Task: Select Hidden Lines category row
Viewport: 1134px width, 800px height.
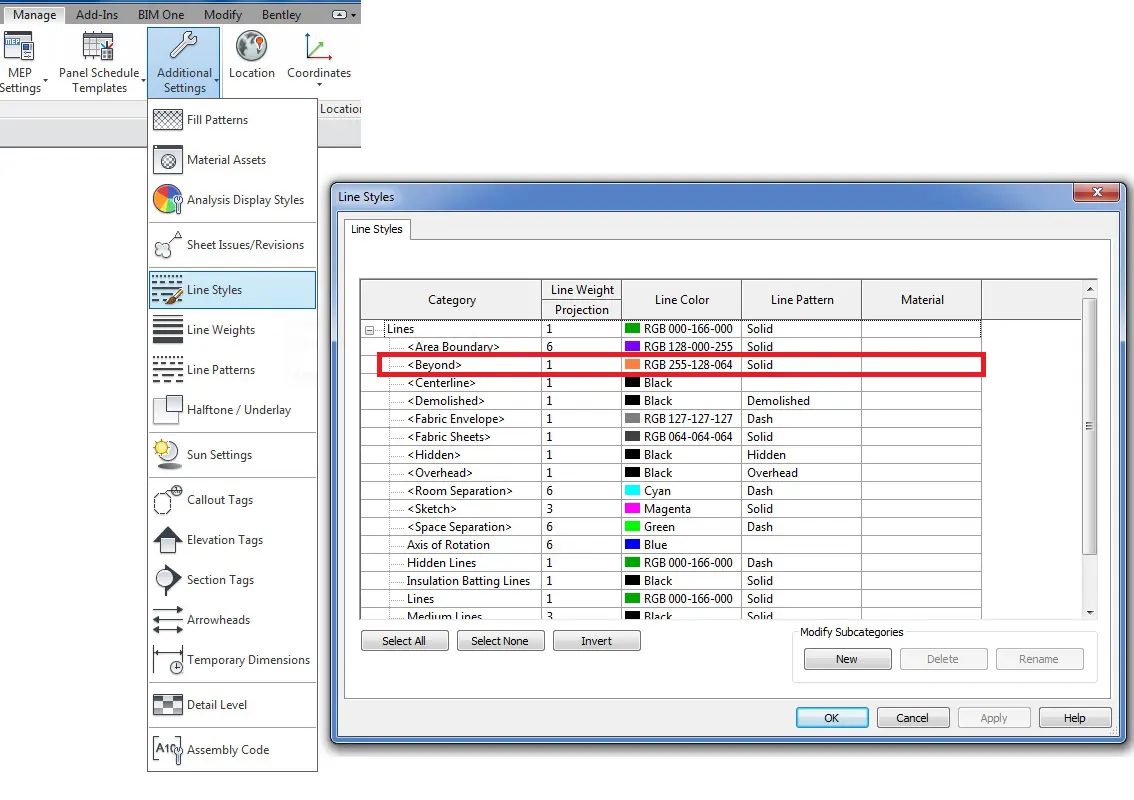Action: tap(670, 563)
